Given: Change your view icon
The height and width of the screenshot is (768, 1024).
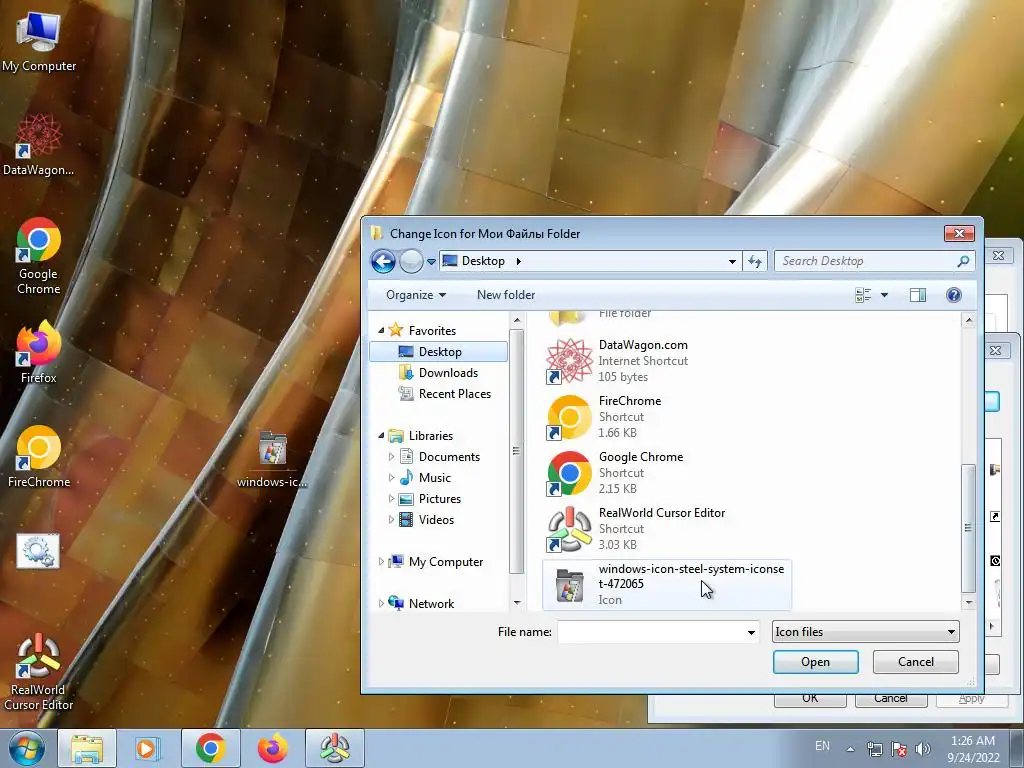Looking at the screenshot, I should click(863, 295).
